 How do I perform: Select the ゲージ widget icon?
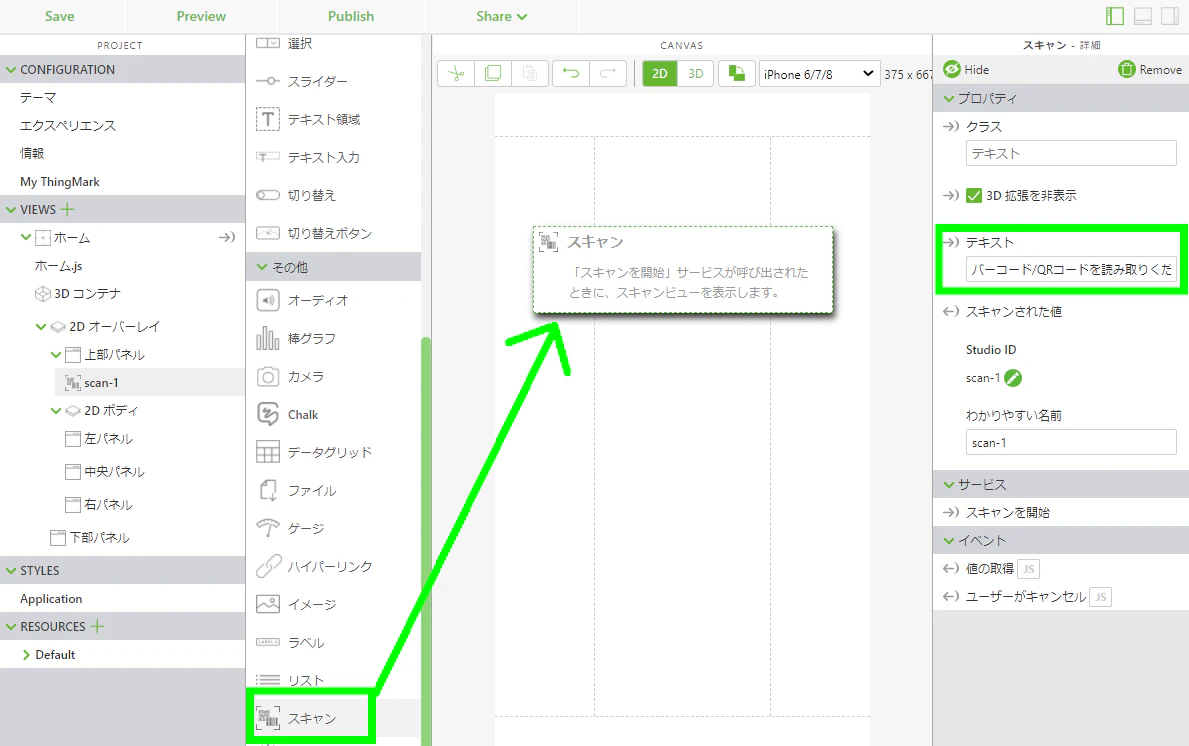point(268,528)
